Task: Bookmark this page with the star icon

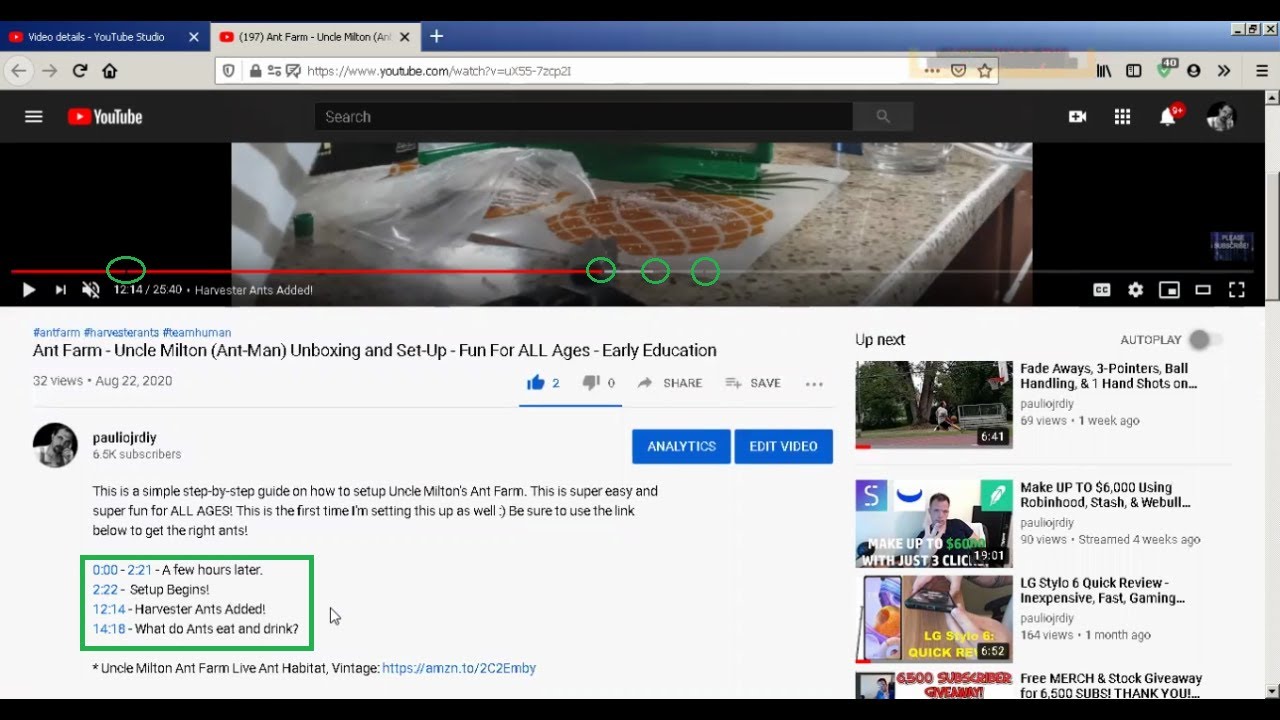Action: 984,71
